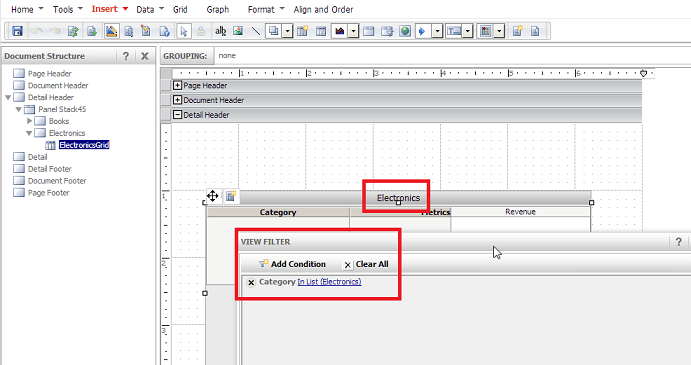Collapse Detail Header node in tree
691x365 pixels.
[8, 97]
